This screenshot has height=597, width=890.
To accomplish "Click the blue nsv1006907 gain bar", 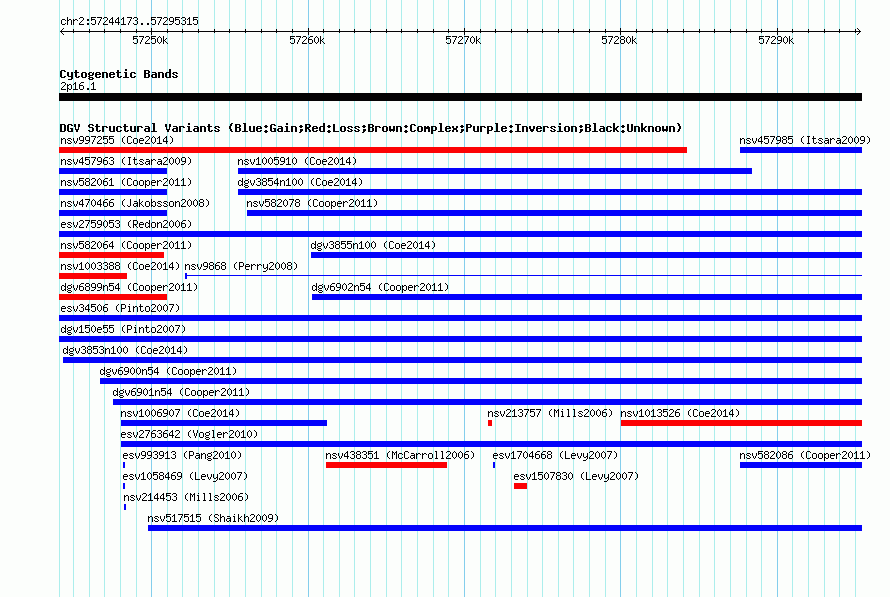I will pyautogui.click(x=224, y=423).
